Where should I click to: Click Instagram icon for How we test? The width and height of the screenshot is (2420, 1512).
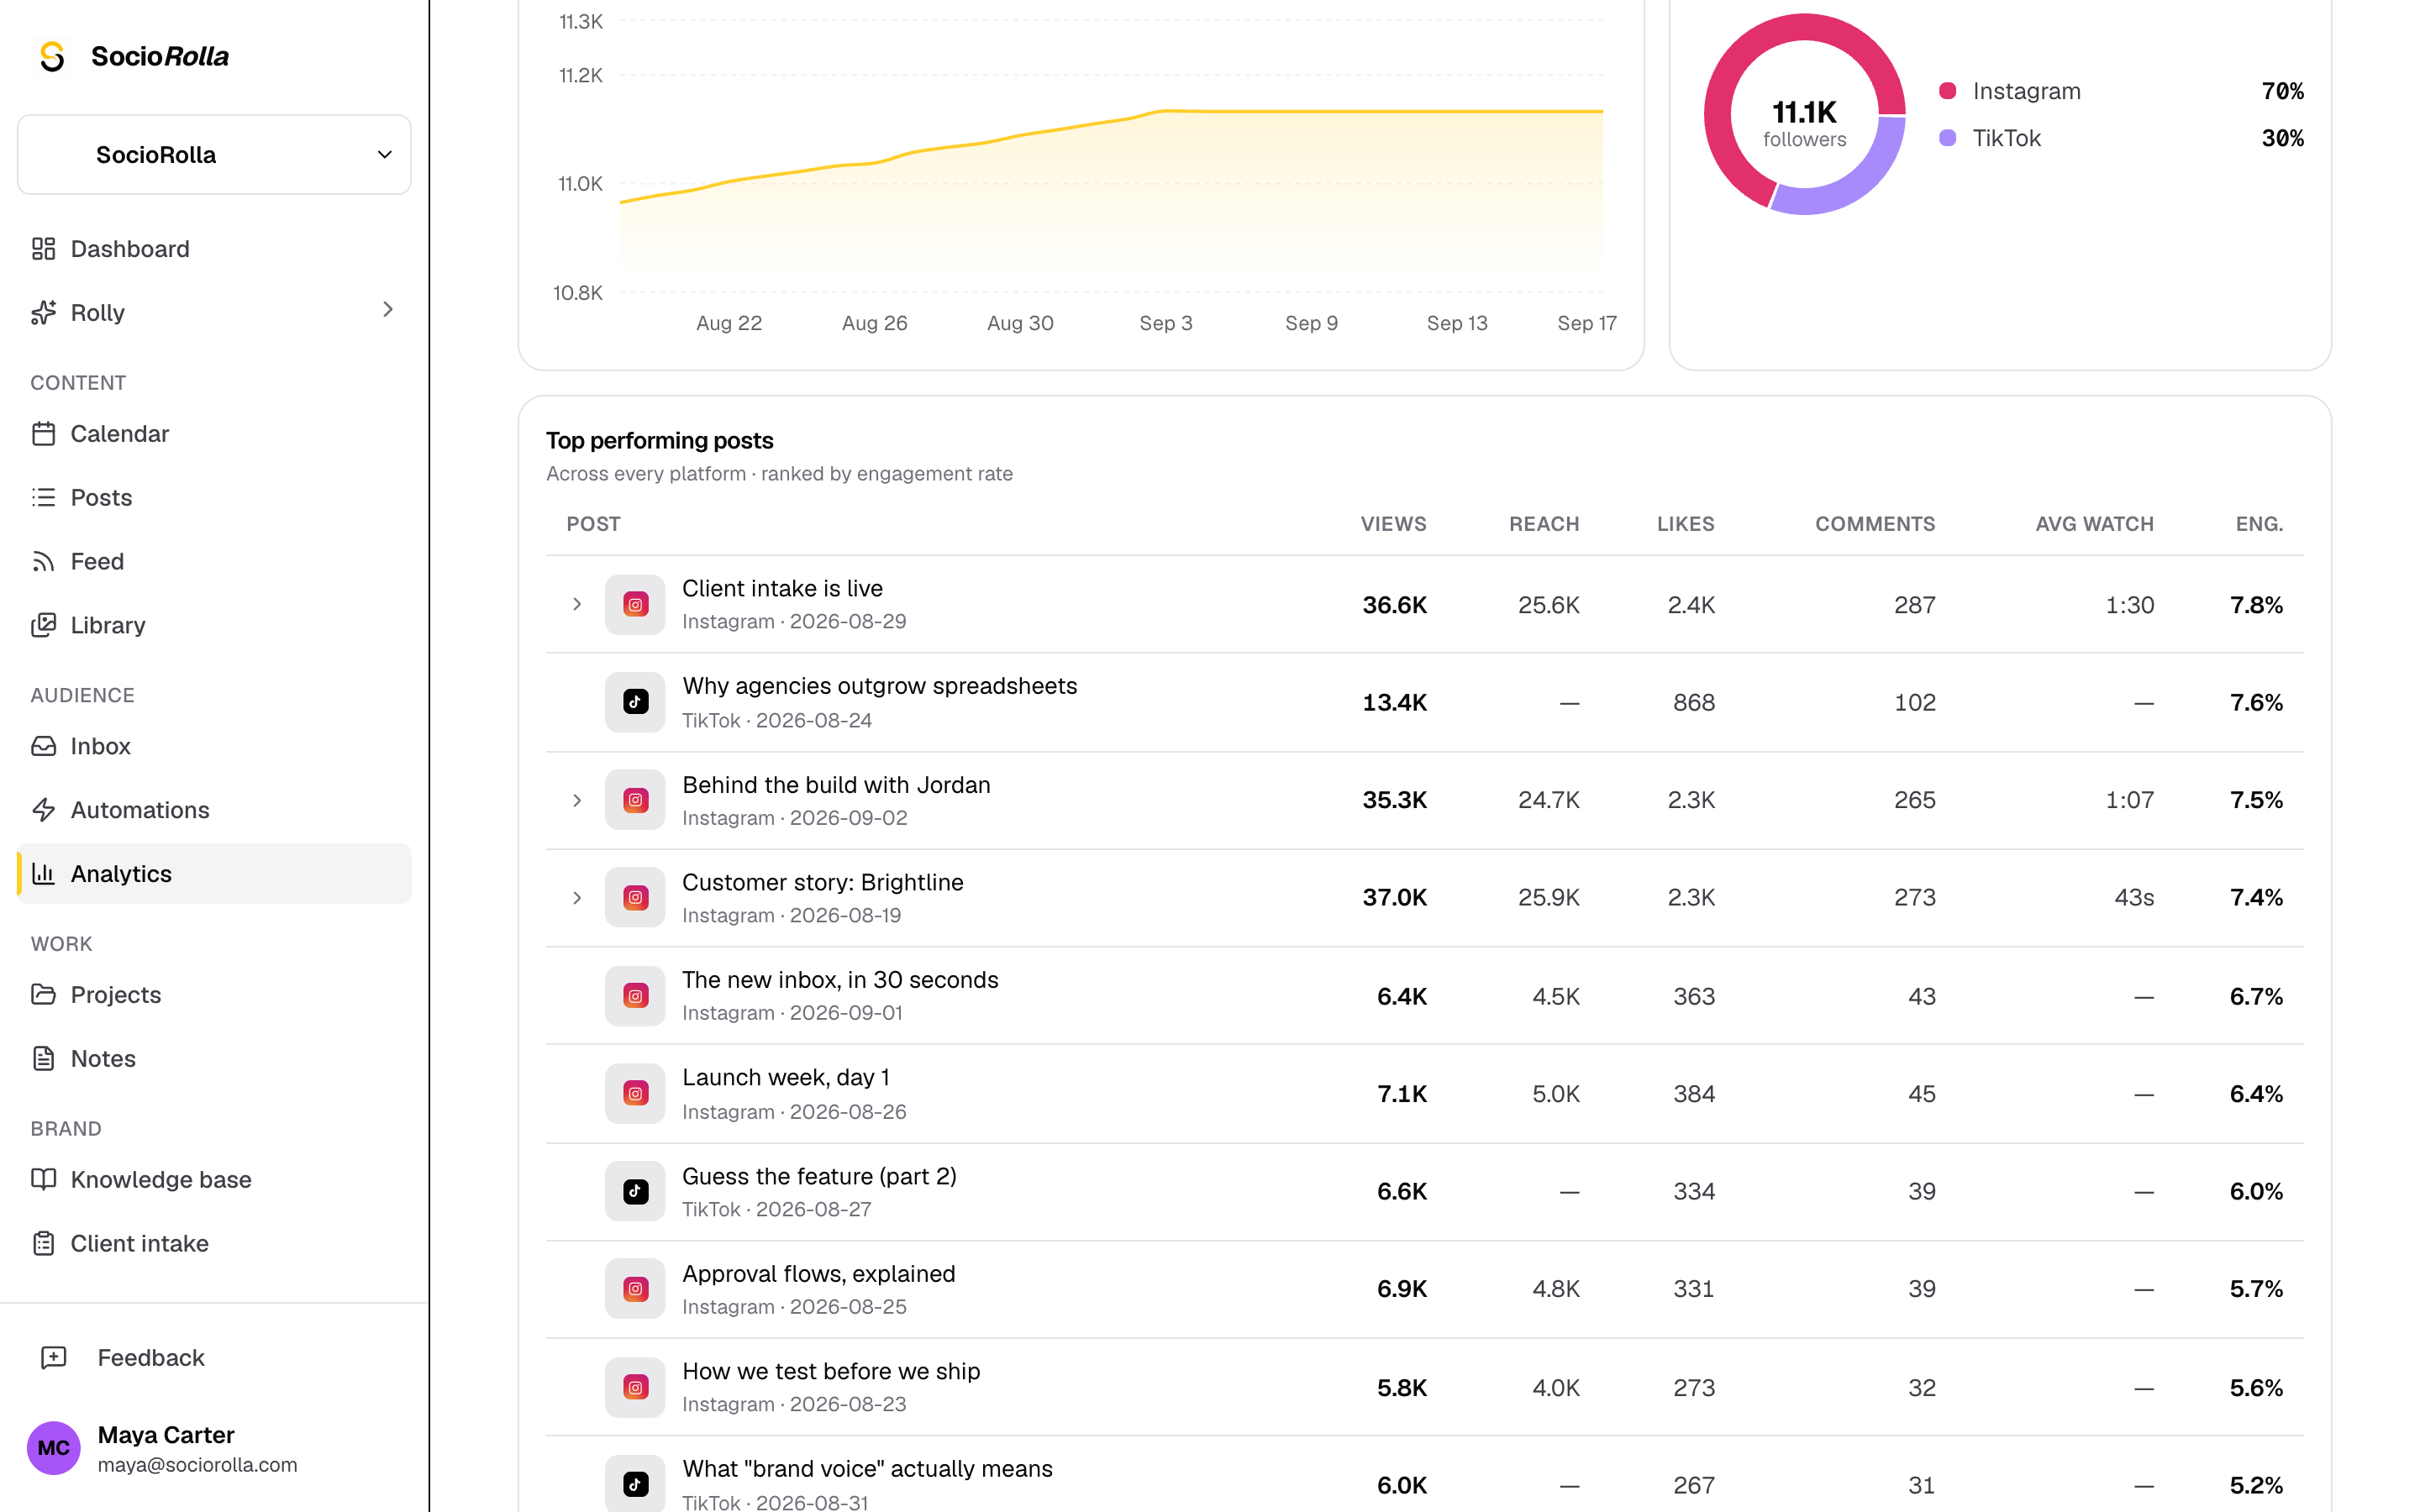click(635, 1387)
